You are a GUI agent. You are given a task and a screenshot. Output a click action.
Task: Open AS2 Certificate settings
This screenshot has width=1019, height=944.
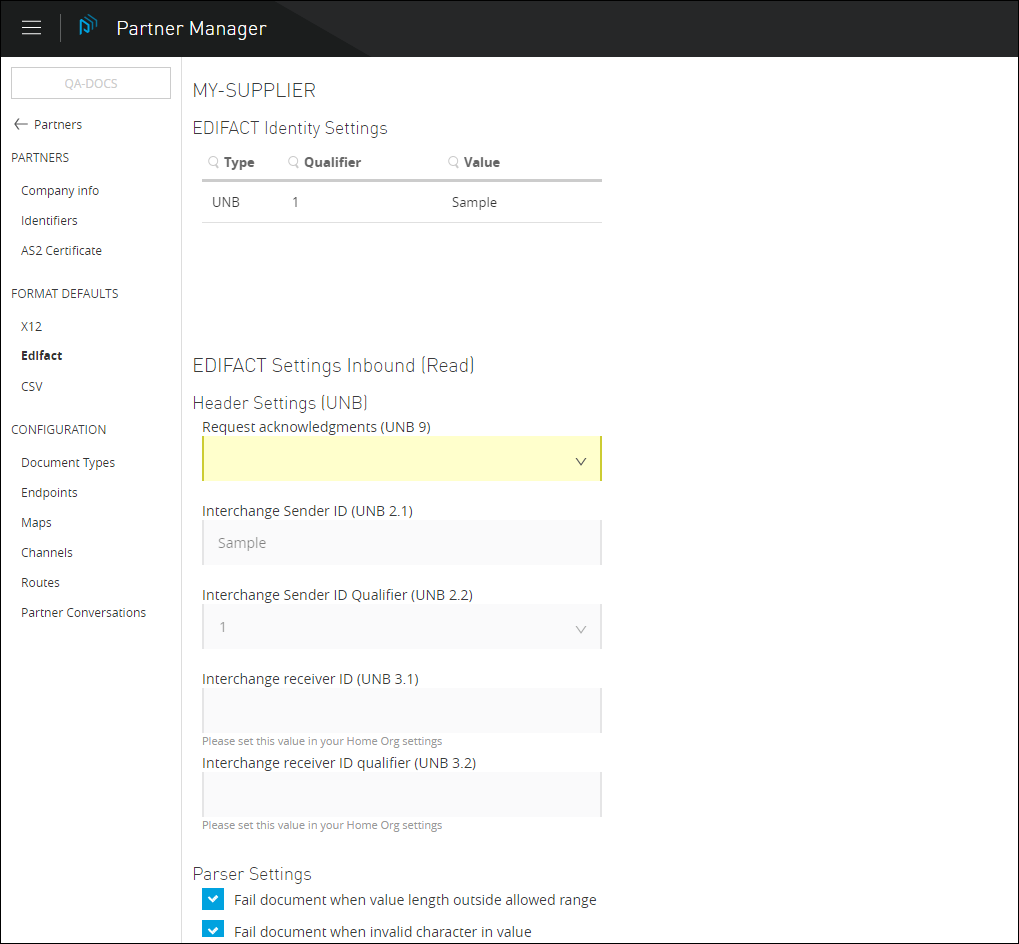61,251
